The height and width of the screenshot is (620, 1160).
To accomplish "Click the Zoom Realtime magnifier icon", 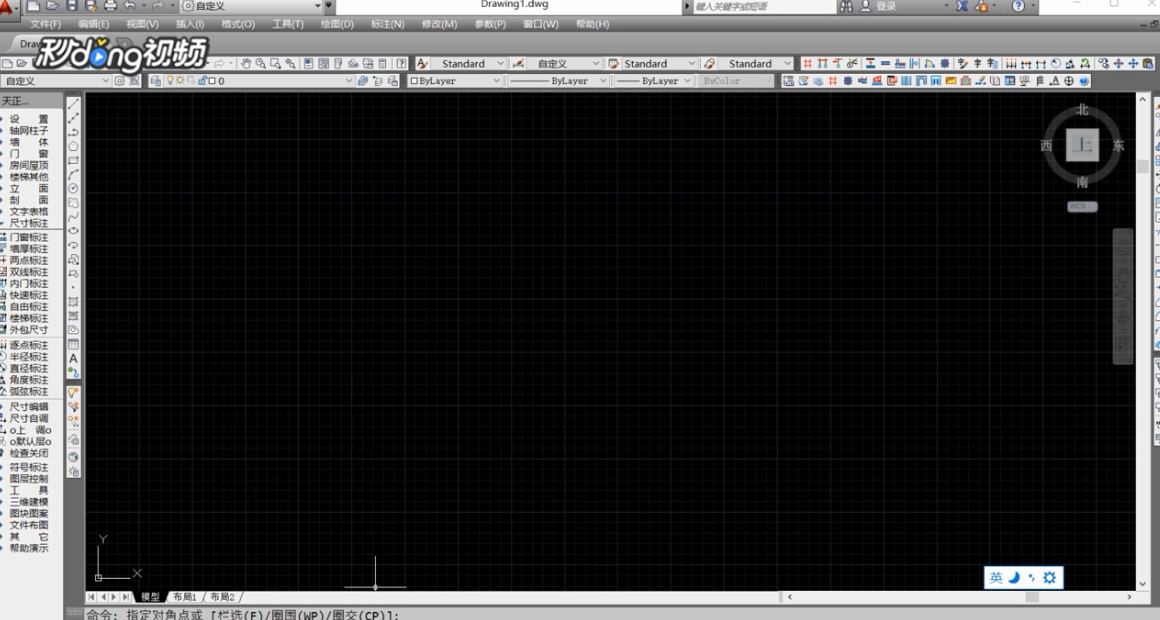I will 260,64.
